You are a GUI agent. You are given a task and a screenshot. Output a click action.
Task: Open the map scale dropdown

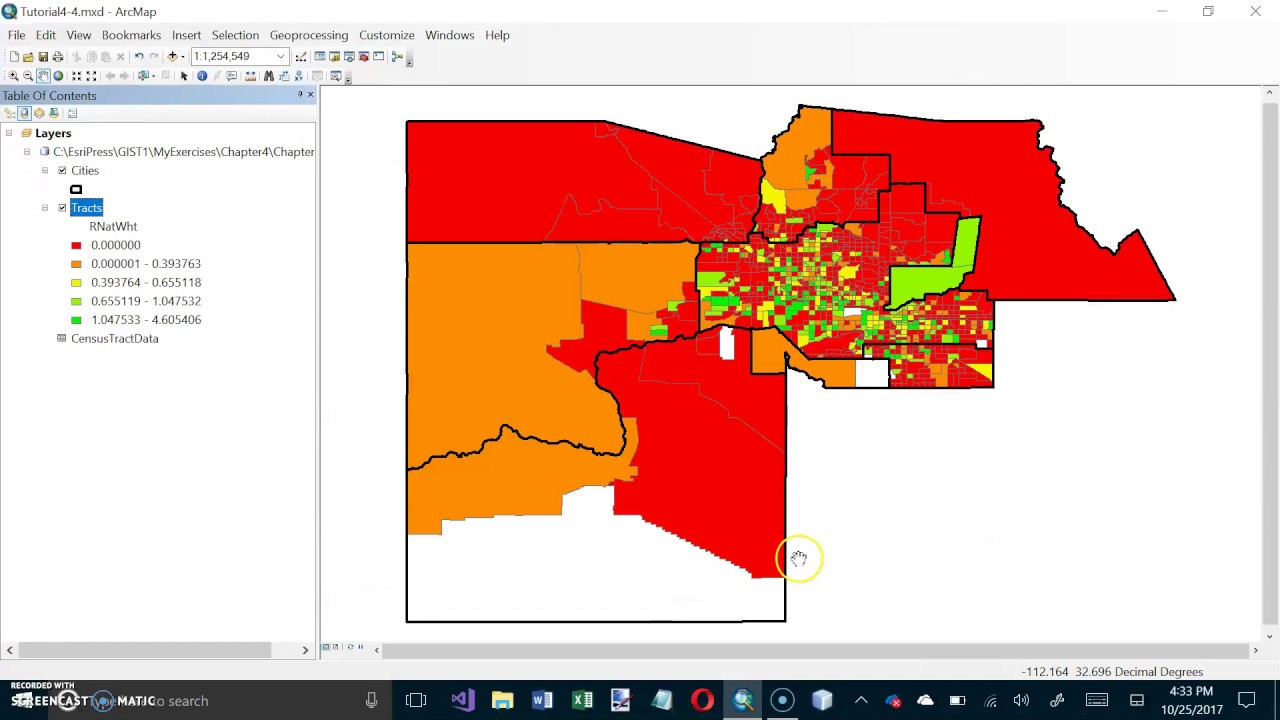280,57
